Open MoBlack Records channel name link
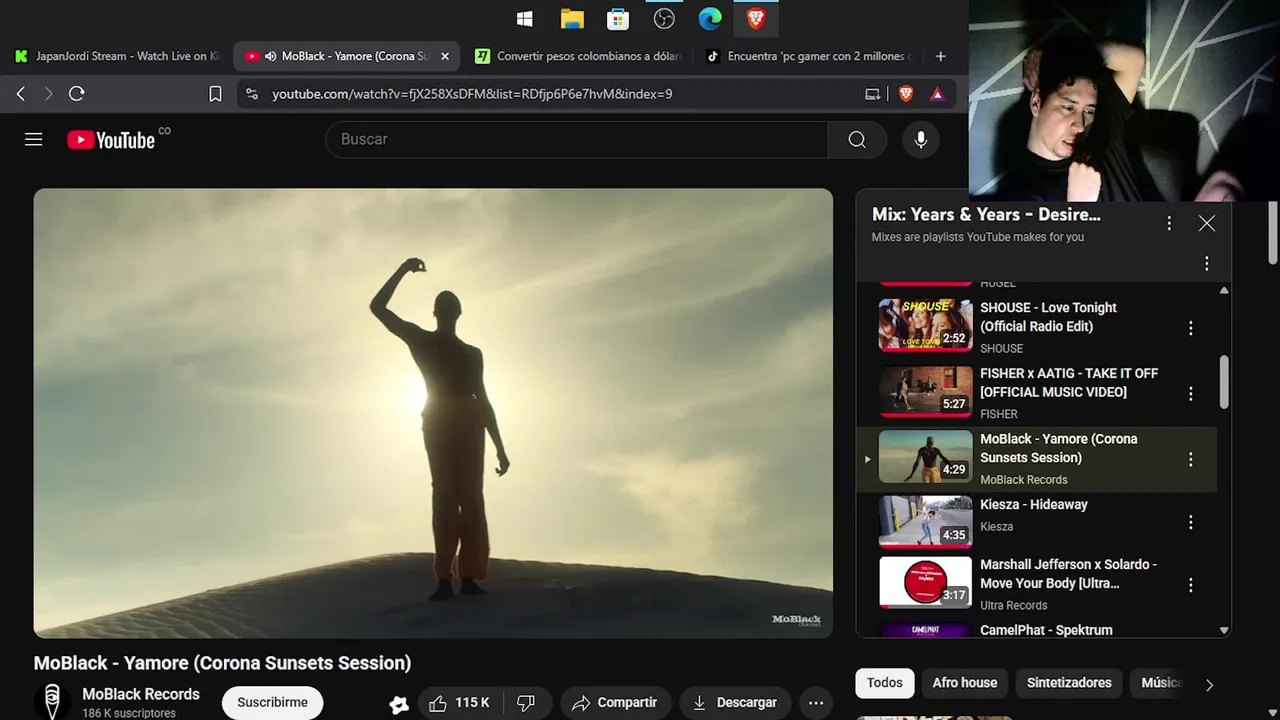The width and height of the screenshot is (1280, 720). coord(141,694)
